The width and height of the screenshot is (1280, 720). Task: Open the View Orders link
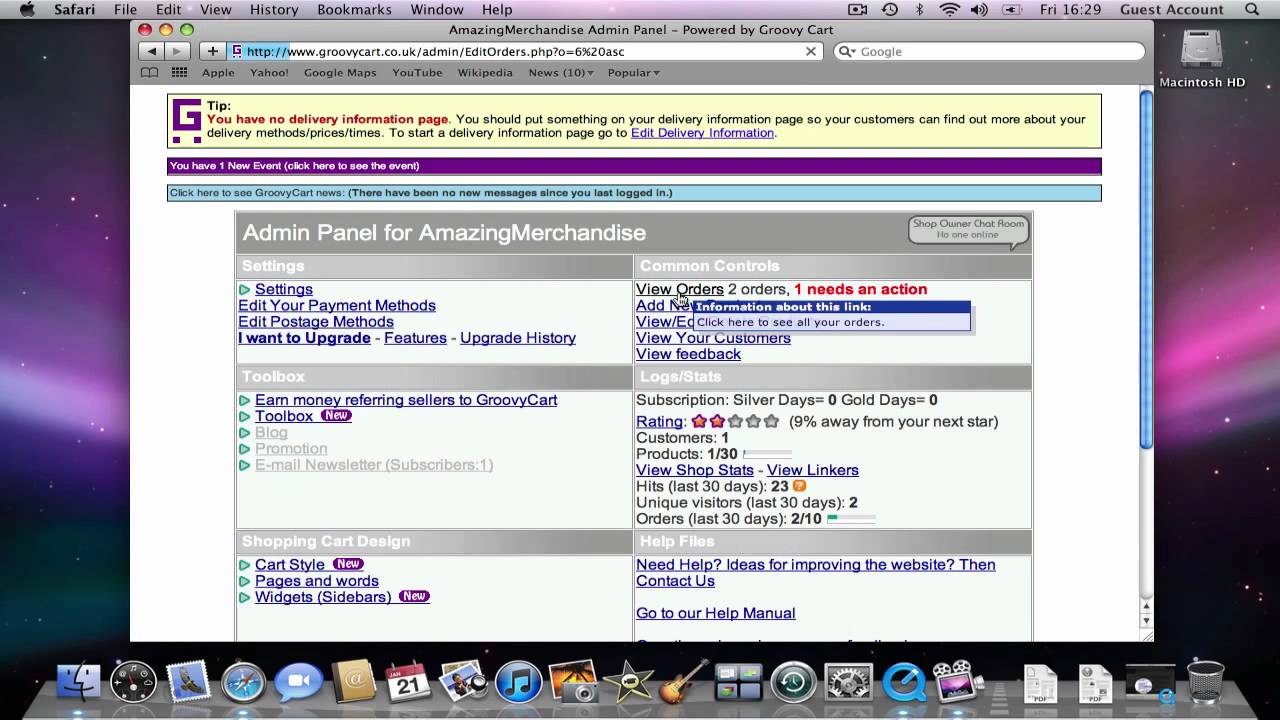(x=679, y=290)
